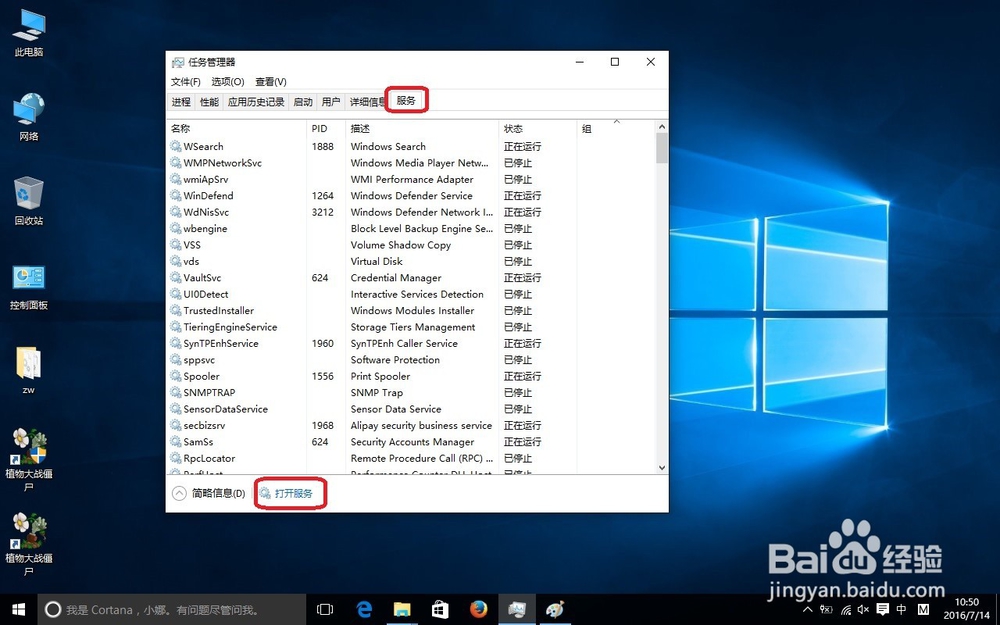Image resolution: width=1000 pixels, height=625 pixels.
Task: Click the Task Manager taskbar icon
Action: (x=516, y=609)
